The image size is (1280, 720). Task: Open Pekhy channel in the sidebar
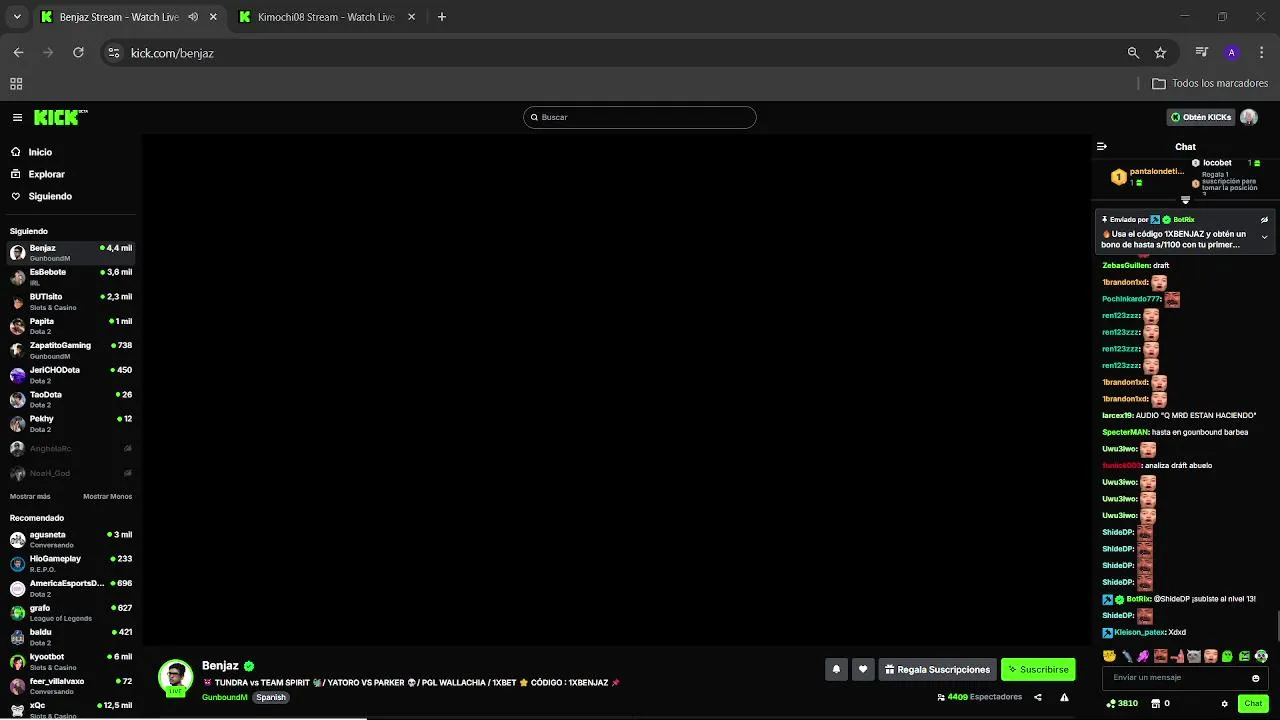(70, 424)
